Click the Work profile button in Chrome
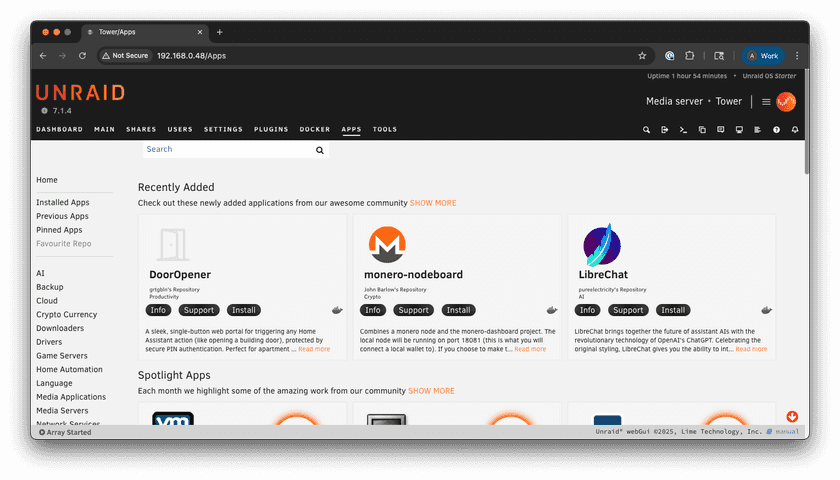The width and height of the screenshot is (840, 480). point(763,56)
